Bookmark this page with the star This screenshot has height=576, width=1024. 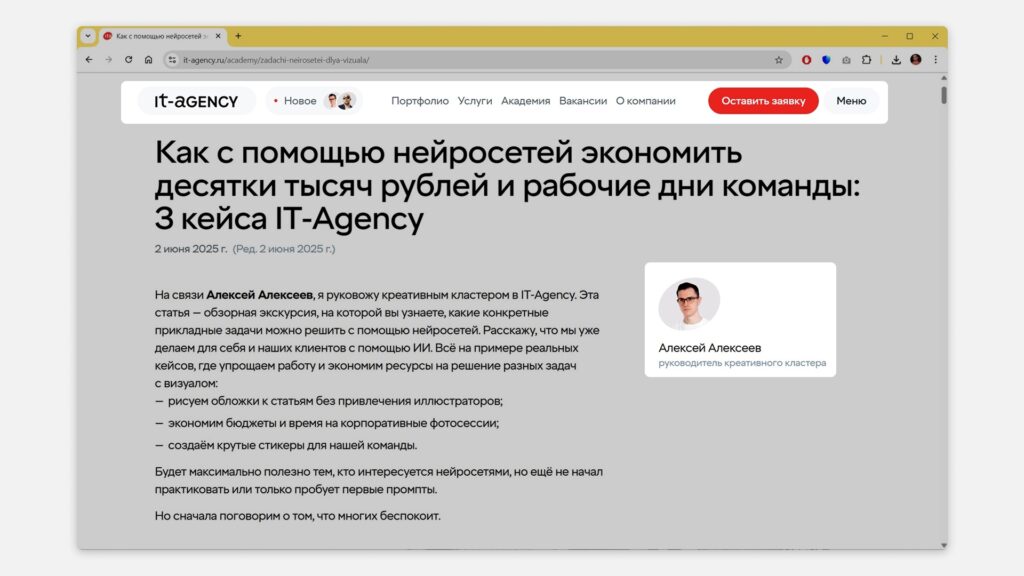pyautogui.click(x=778, y=60)
